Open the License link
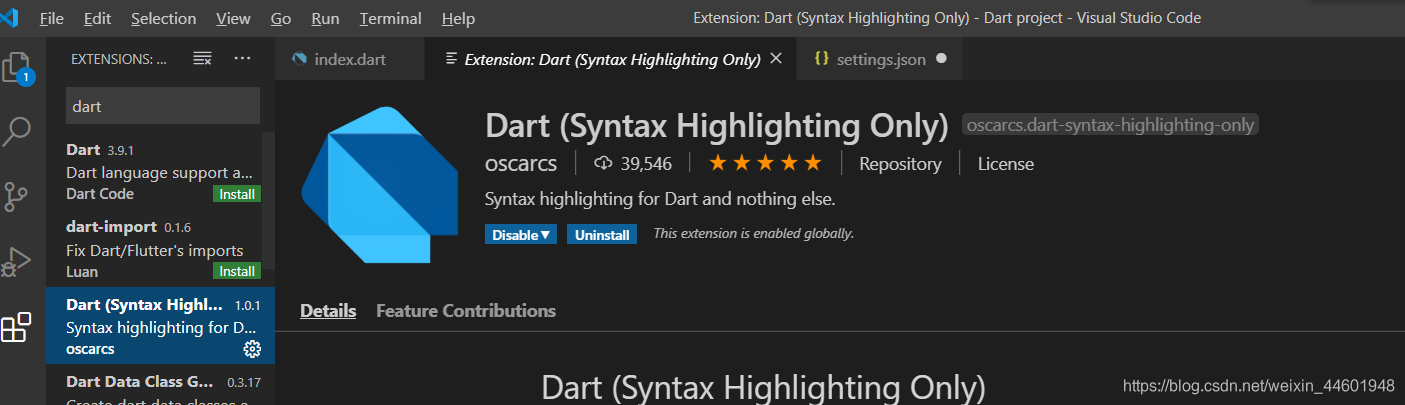 click(1006, 164)
